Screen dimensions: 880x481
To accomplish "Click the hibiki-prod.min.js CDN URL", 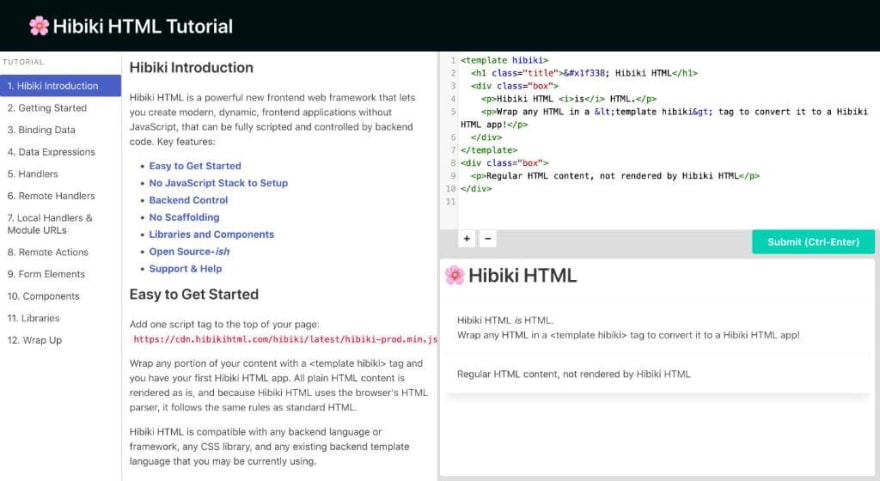I will click(285, 339).
